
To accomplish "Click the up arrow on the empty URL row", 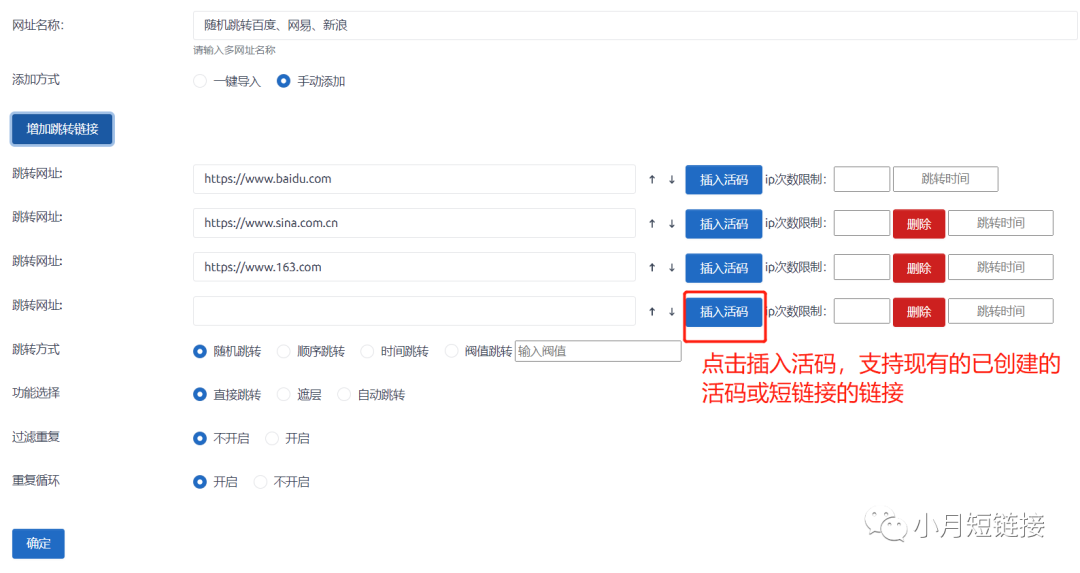I will click(652, 312).
